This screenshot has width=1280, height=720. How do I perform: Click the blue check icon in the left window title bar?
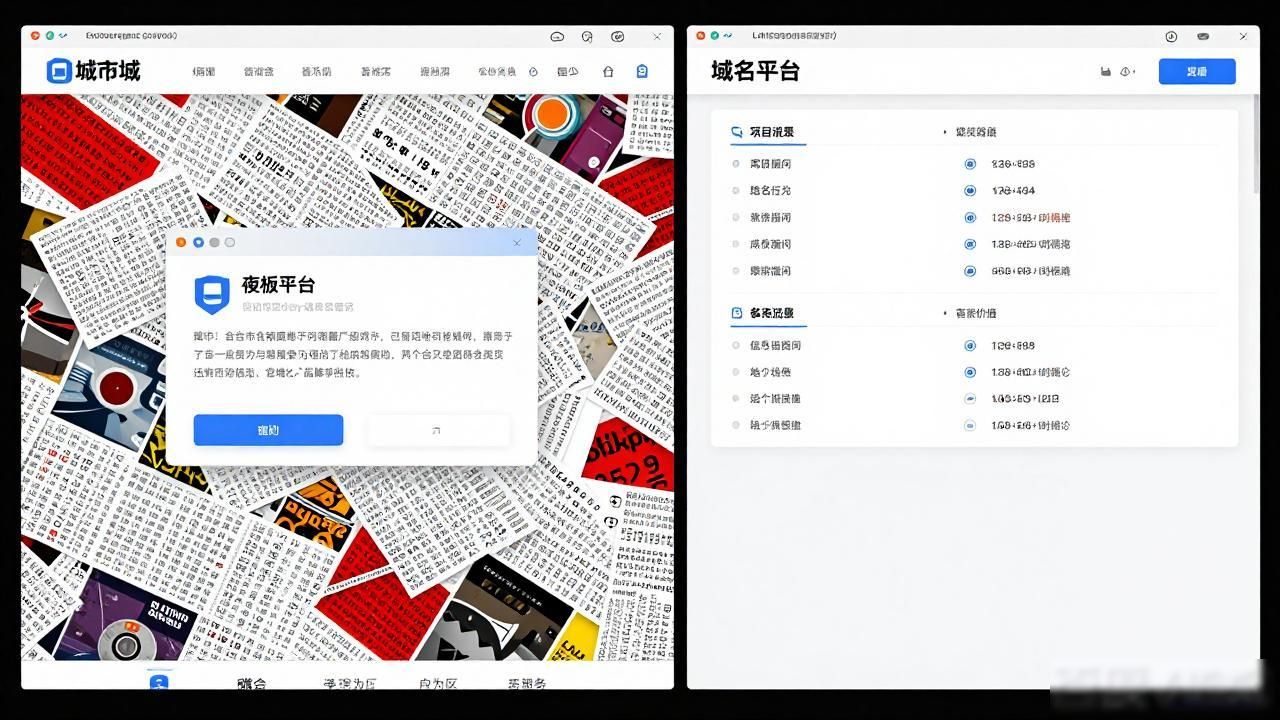[x=63, y=36]
